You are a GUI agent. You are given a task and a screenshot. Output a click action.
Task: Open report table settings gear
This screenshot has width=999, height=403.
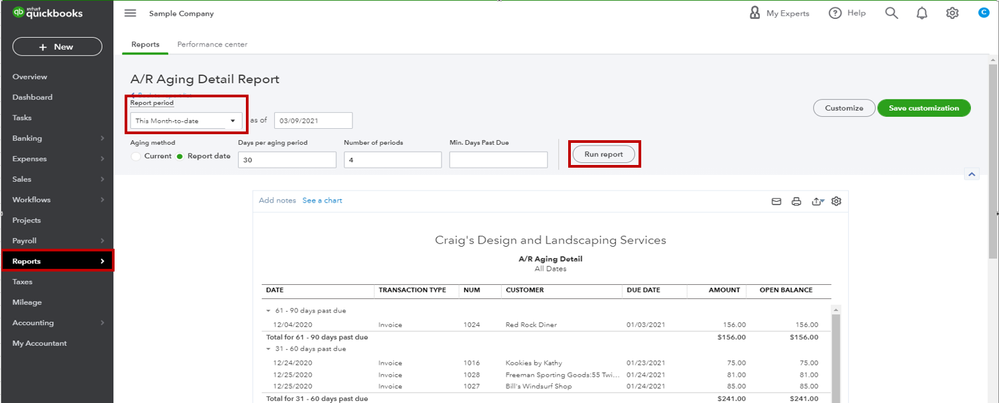[x=837, y=201]
